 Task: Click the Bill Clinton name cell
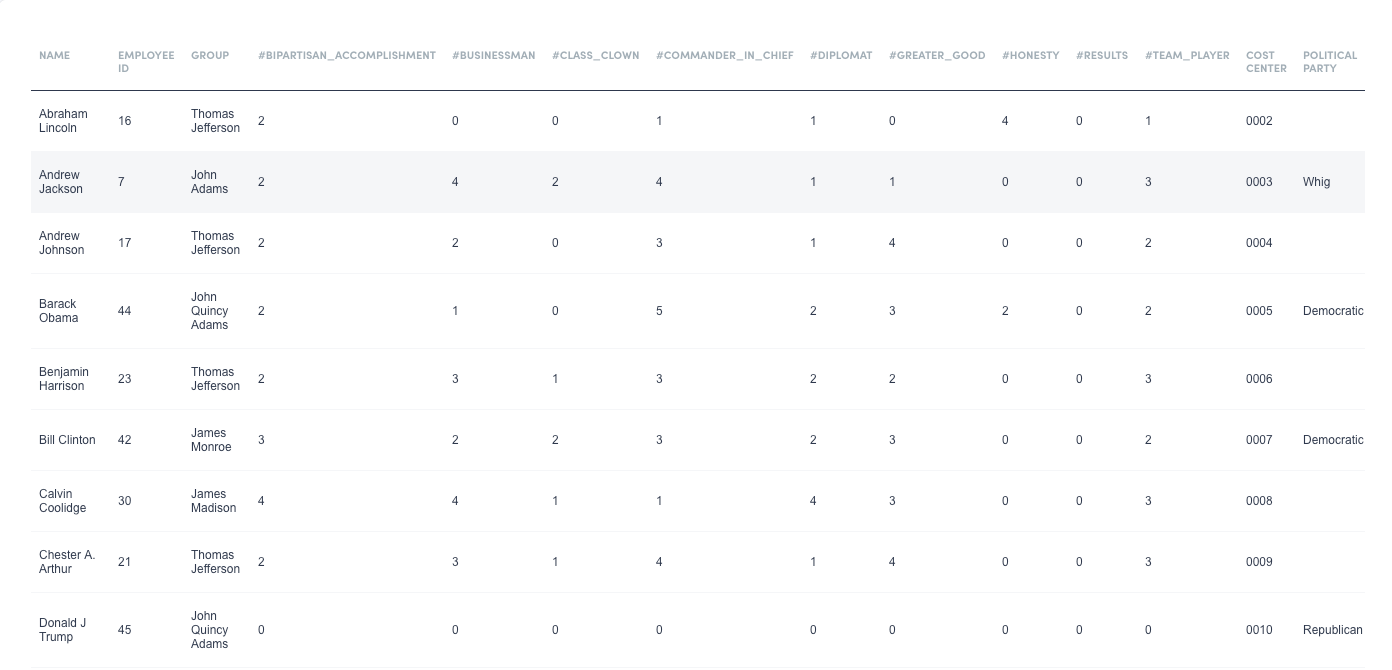67,440
